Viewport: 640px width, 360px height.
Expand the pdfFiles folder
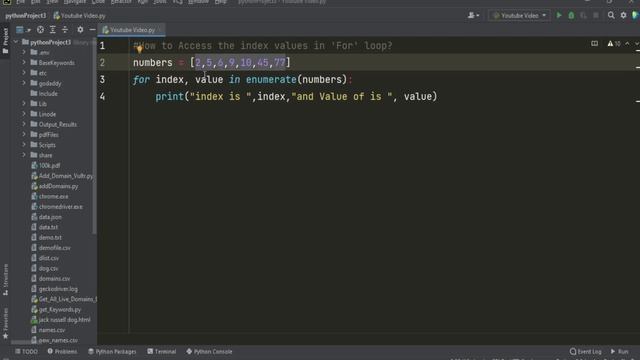[24, 134]
